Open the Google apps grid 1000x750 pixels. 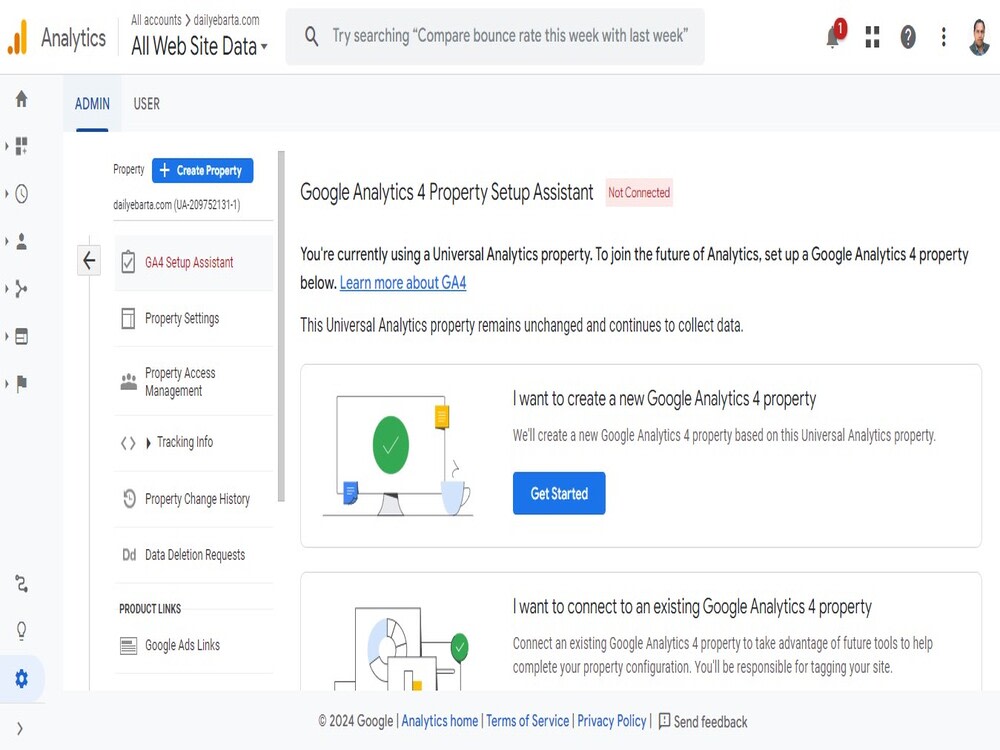coord(872,37)
